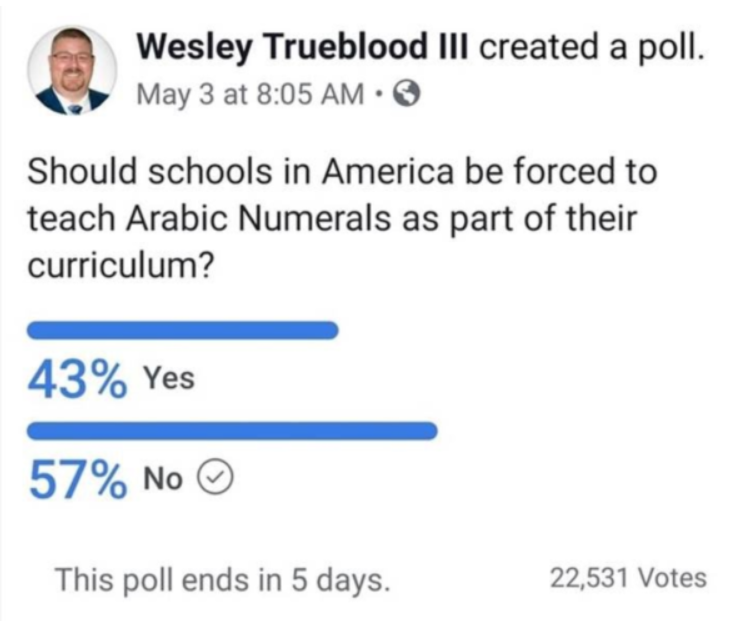Screen dimensions: 736x621
Task: Click "This poll ends in 5 days." text
Action: pos(221,579)
